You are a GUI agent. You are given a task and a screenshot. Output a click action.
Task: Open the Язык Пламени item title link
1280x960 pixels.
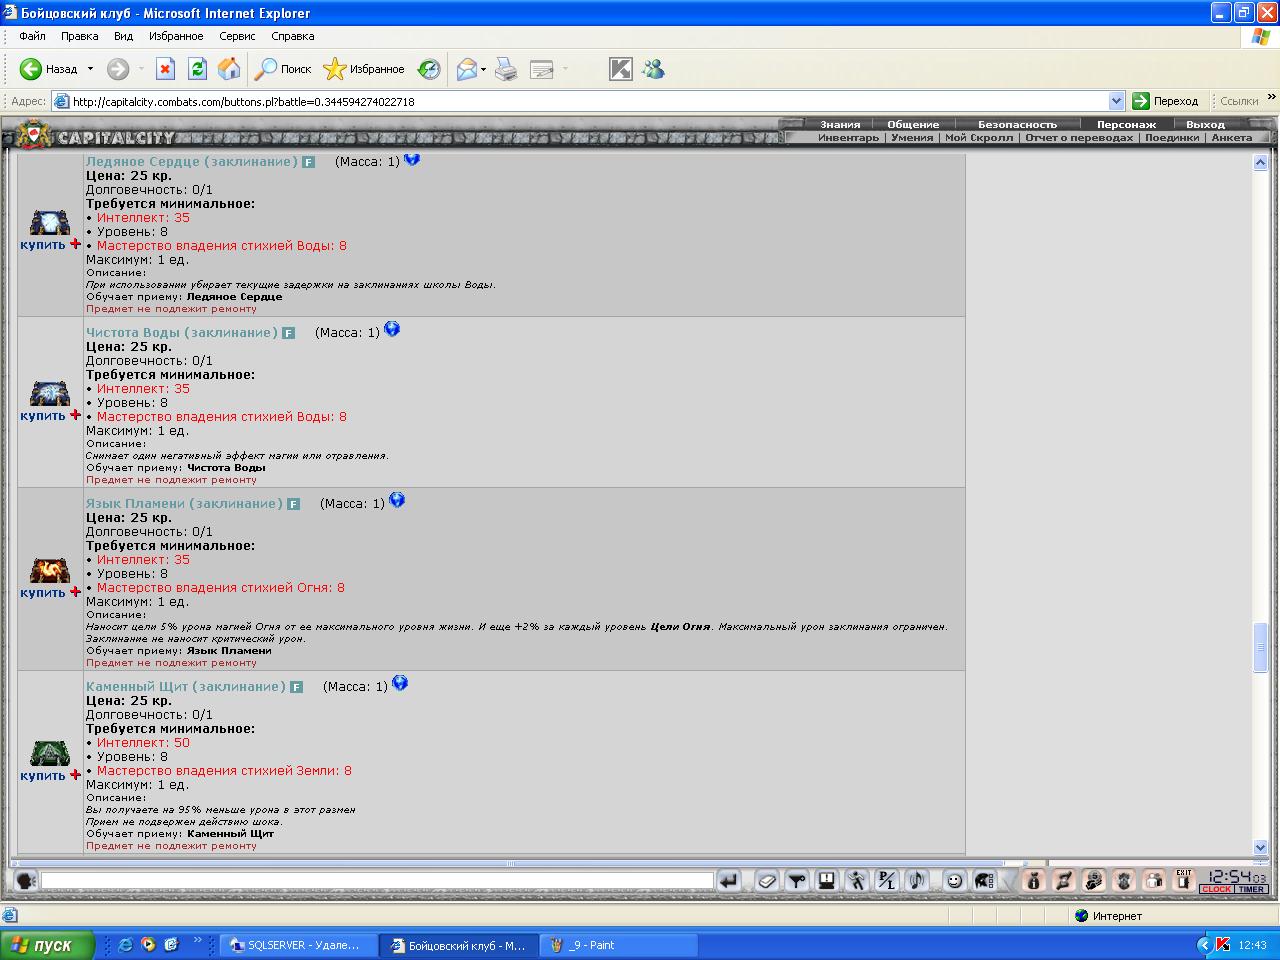(x=184, y=503)
